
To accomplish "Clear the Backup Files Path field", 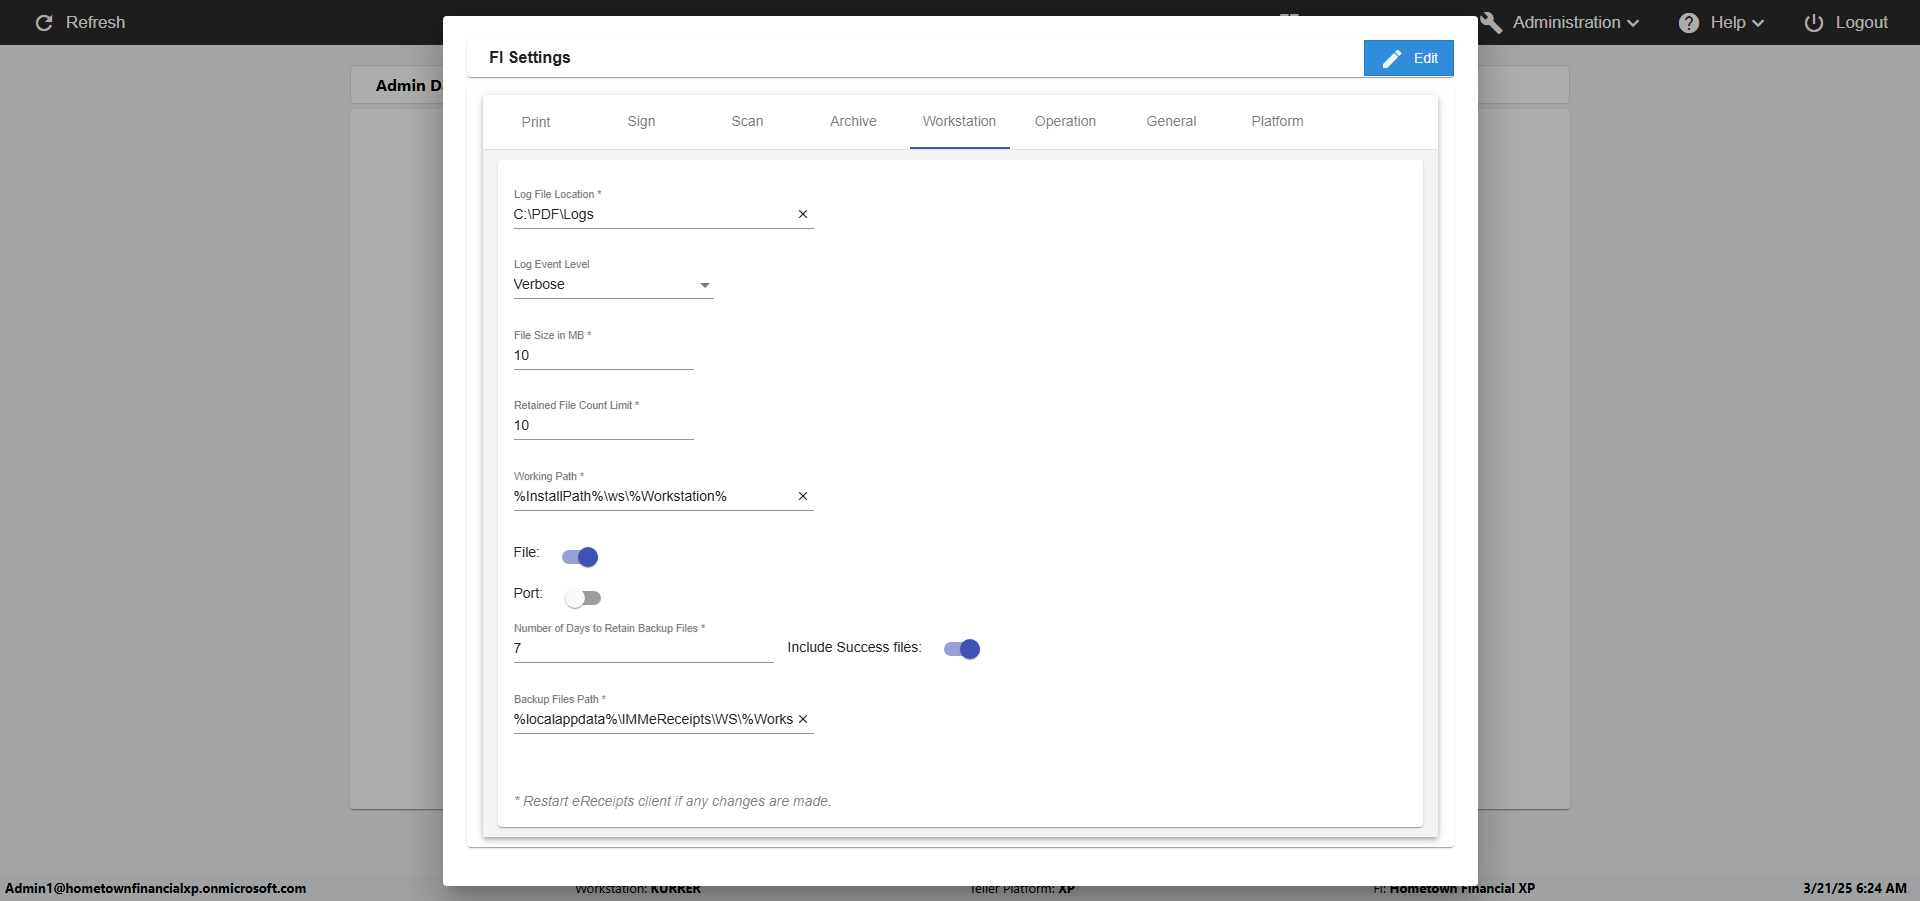I will 803,719.
